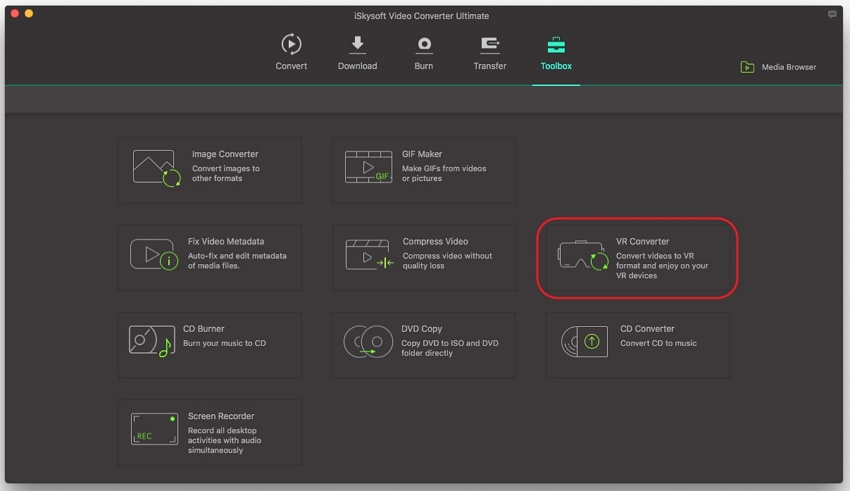Start the Screen Recorder REC icon
Screen dimensions: 850x491
pyautogui.click(x=154, y=429)
